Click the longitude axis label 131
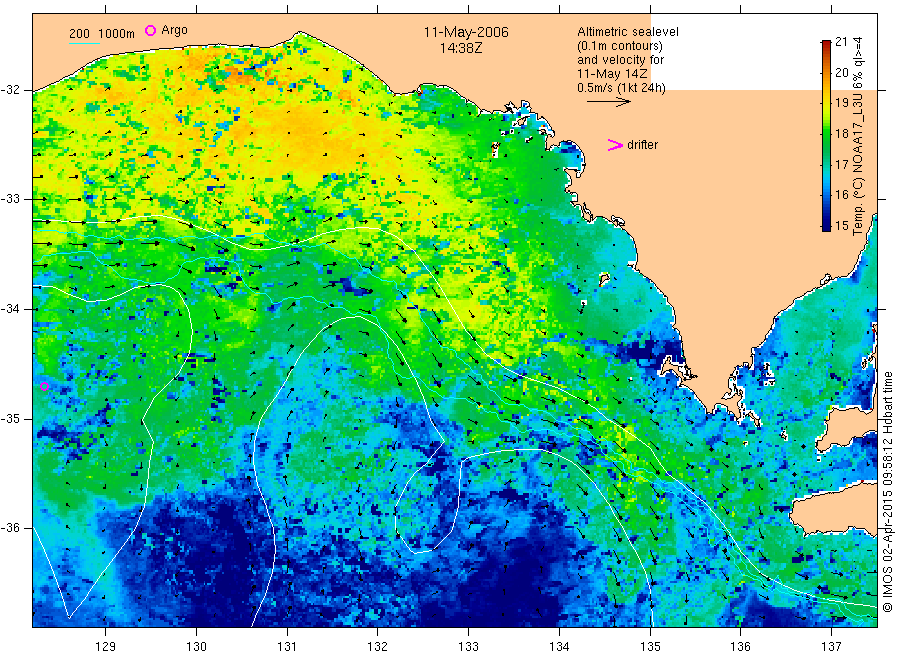The image size is (900, 660). (287, 647)
